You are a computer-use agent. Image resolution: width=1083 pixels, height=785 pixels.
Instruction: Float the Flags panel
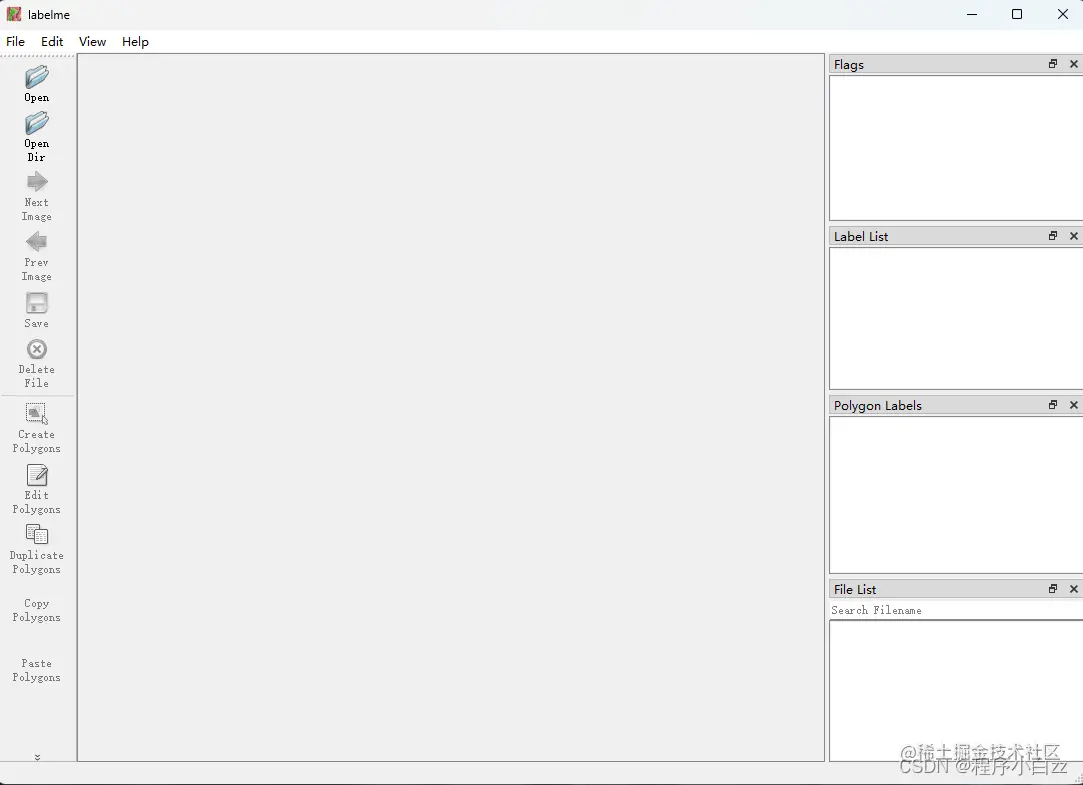(x=1053, y=64)
